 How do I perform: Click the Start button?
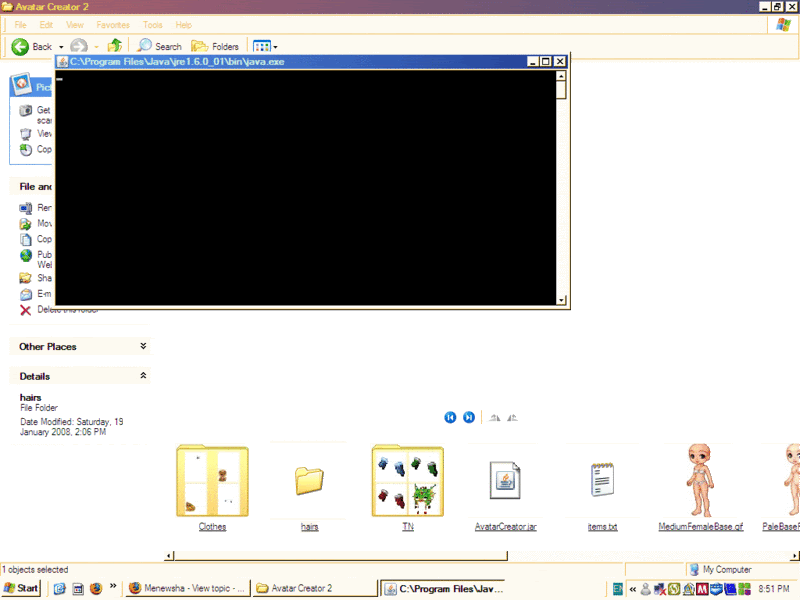pos(20,588)
